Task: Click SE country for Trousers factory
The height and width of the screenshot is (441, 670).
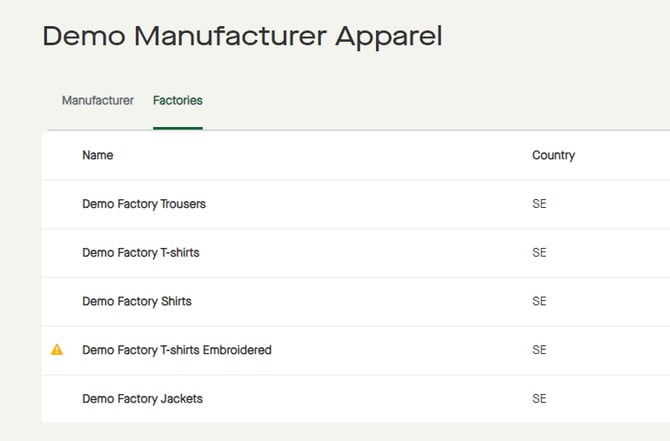Action: point(540,204)
